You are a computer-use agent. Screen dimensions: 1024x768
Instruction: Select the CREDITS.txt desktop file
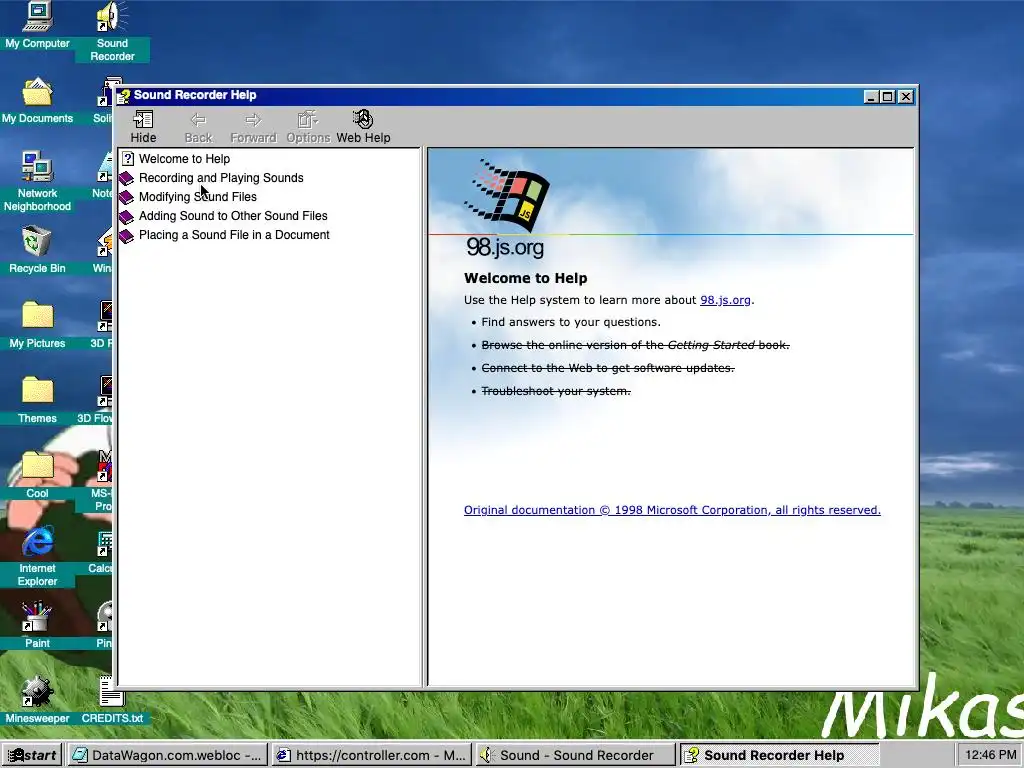(x=112, y=700)
